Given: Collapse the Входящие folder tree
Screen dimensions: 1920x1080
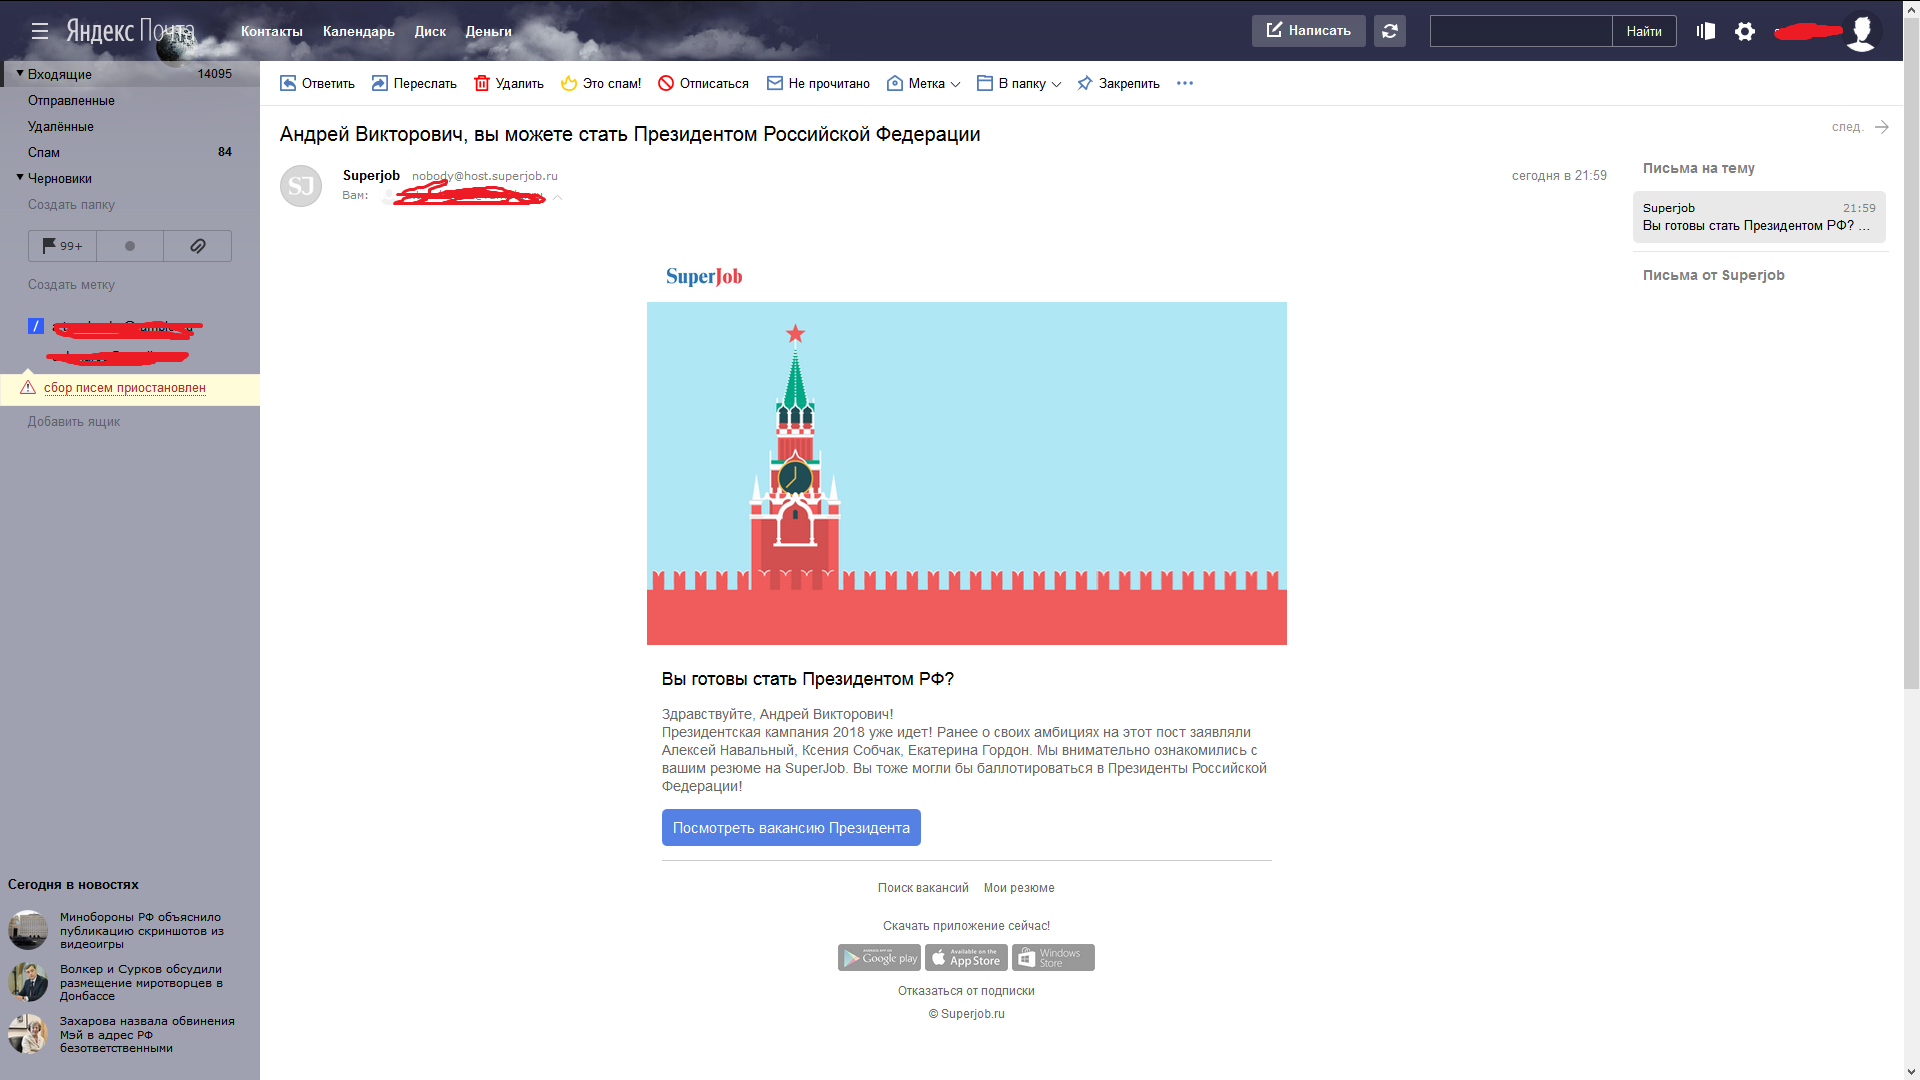Looking at the screenshot, I should (x=19, y=73).
